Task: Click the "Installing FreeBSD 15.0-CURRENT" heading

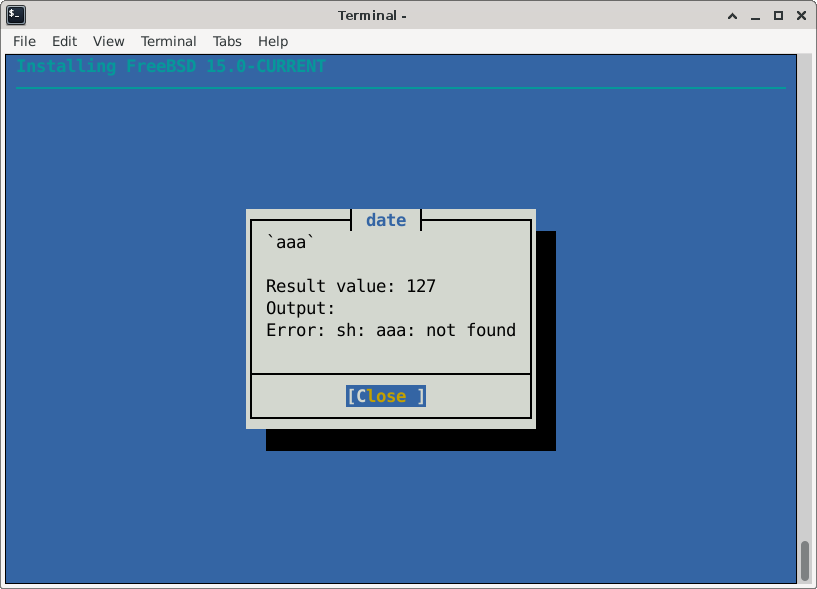Action: point(171,66)
